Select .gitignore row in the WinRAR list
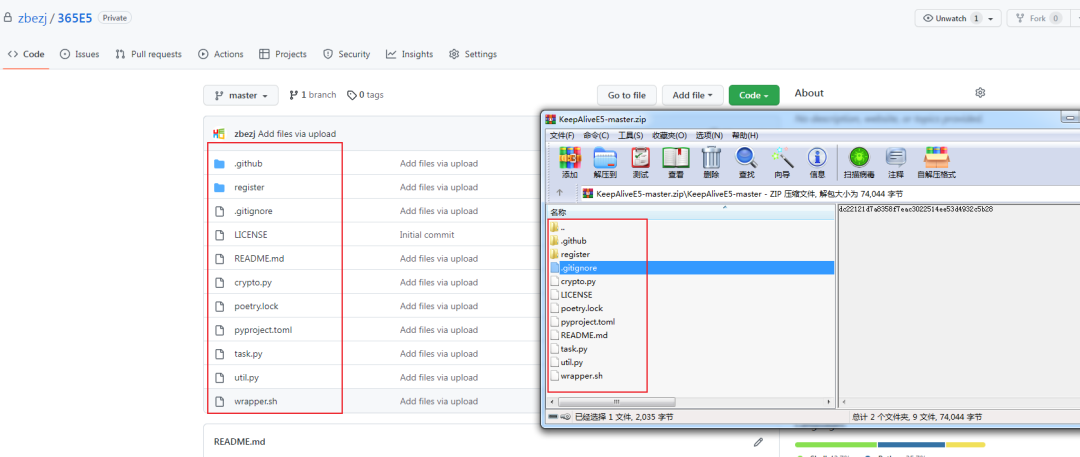The image size is (1080, 457). (692, 267)
